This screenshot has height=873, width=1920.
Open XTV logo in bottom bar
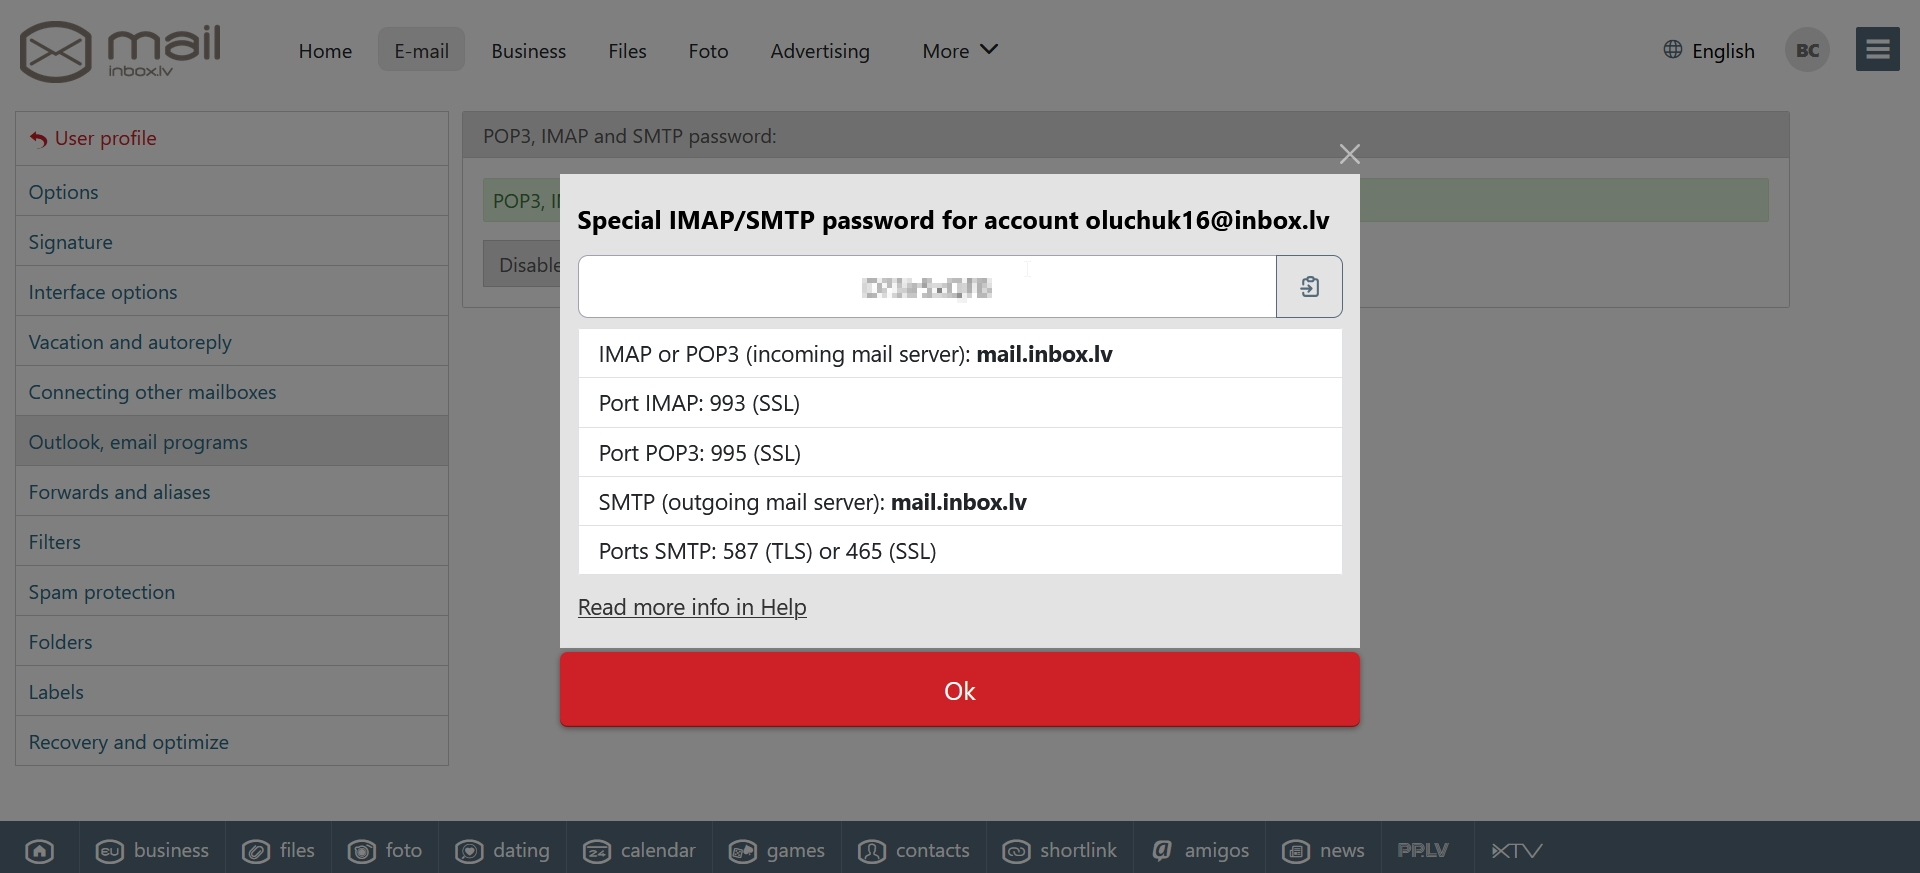[x=1517, y=850]
